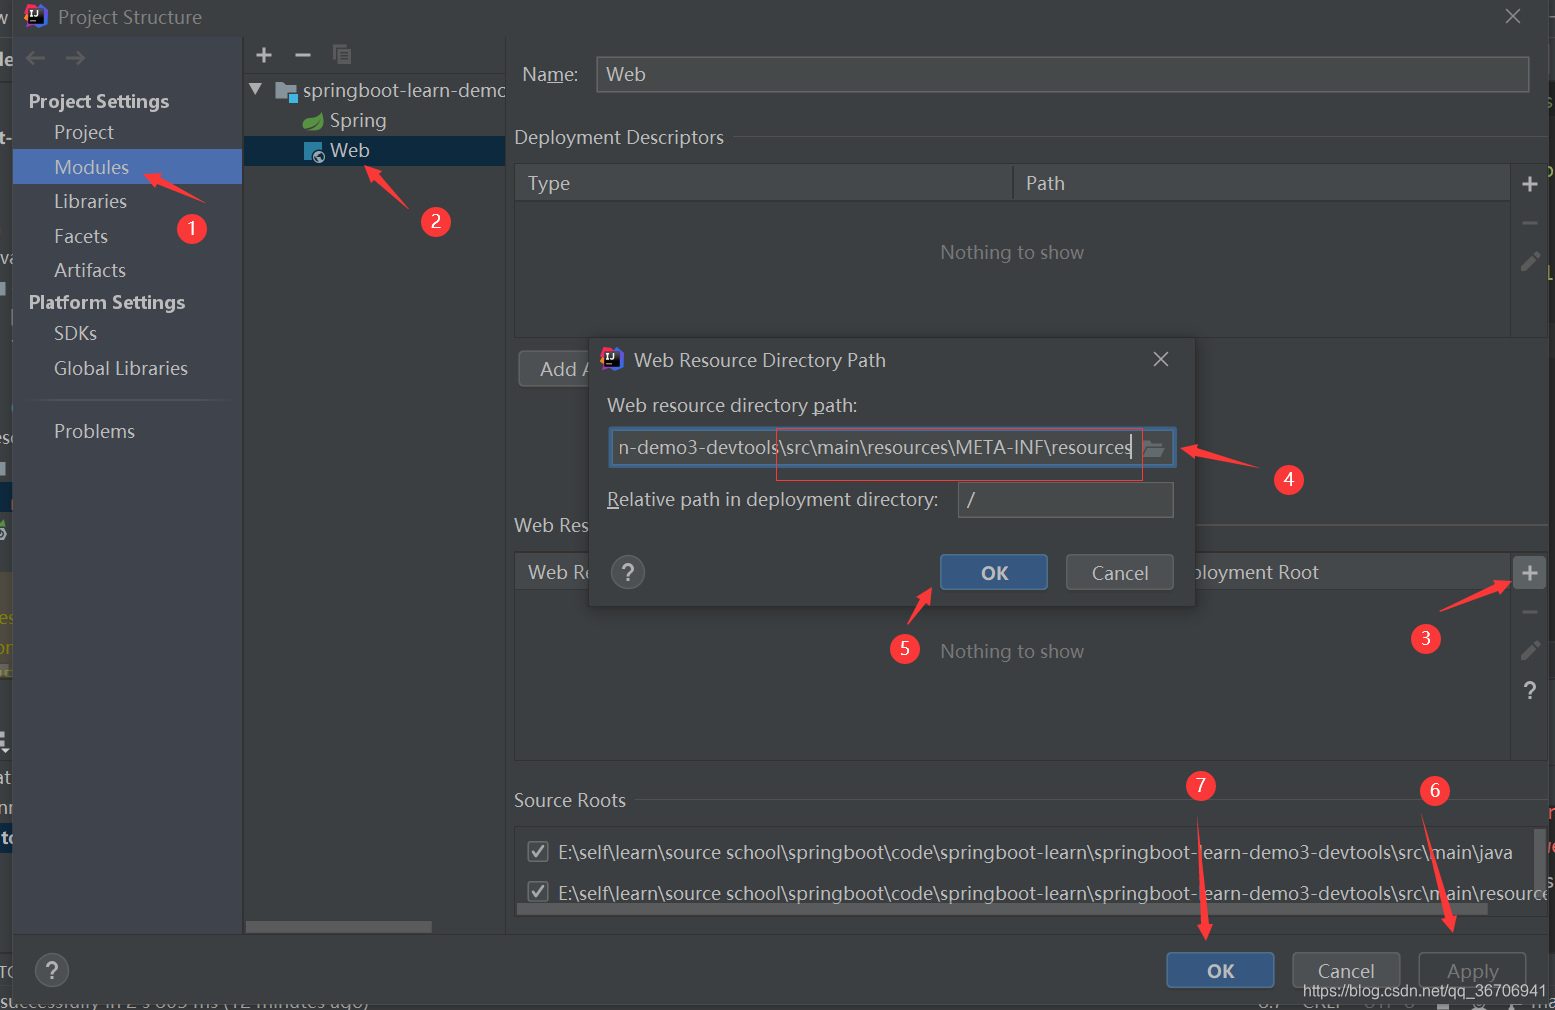Screen dimensions: 1555x1010
Task: Select springboot-learn-demo module node
Action: click(403, 91)
